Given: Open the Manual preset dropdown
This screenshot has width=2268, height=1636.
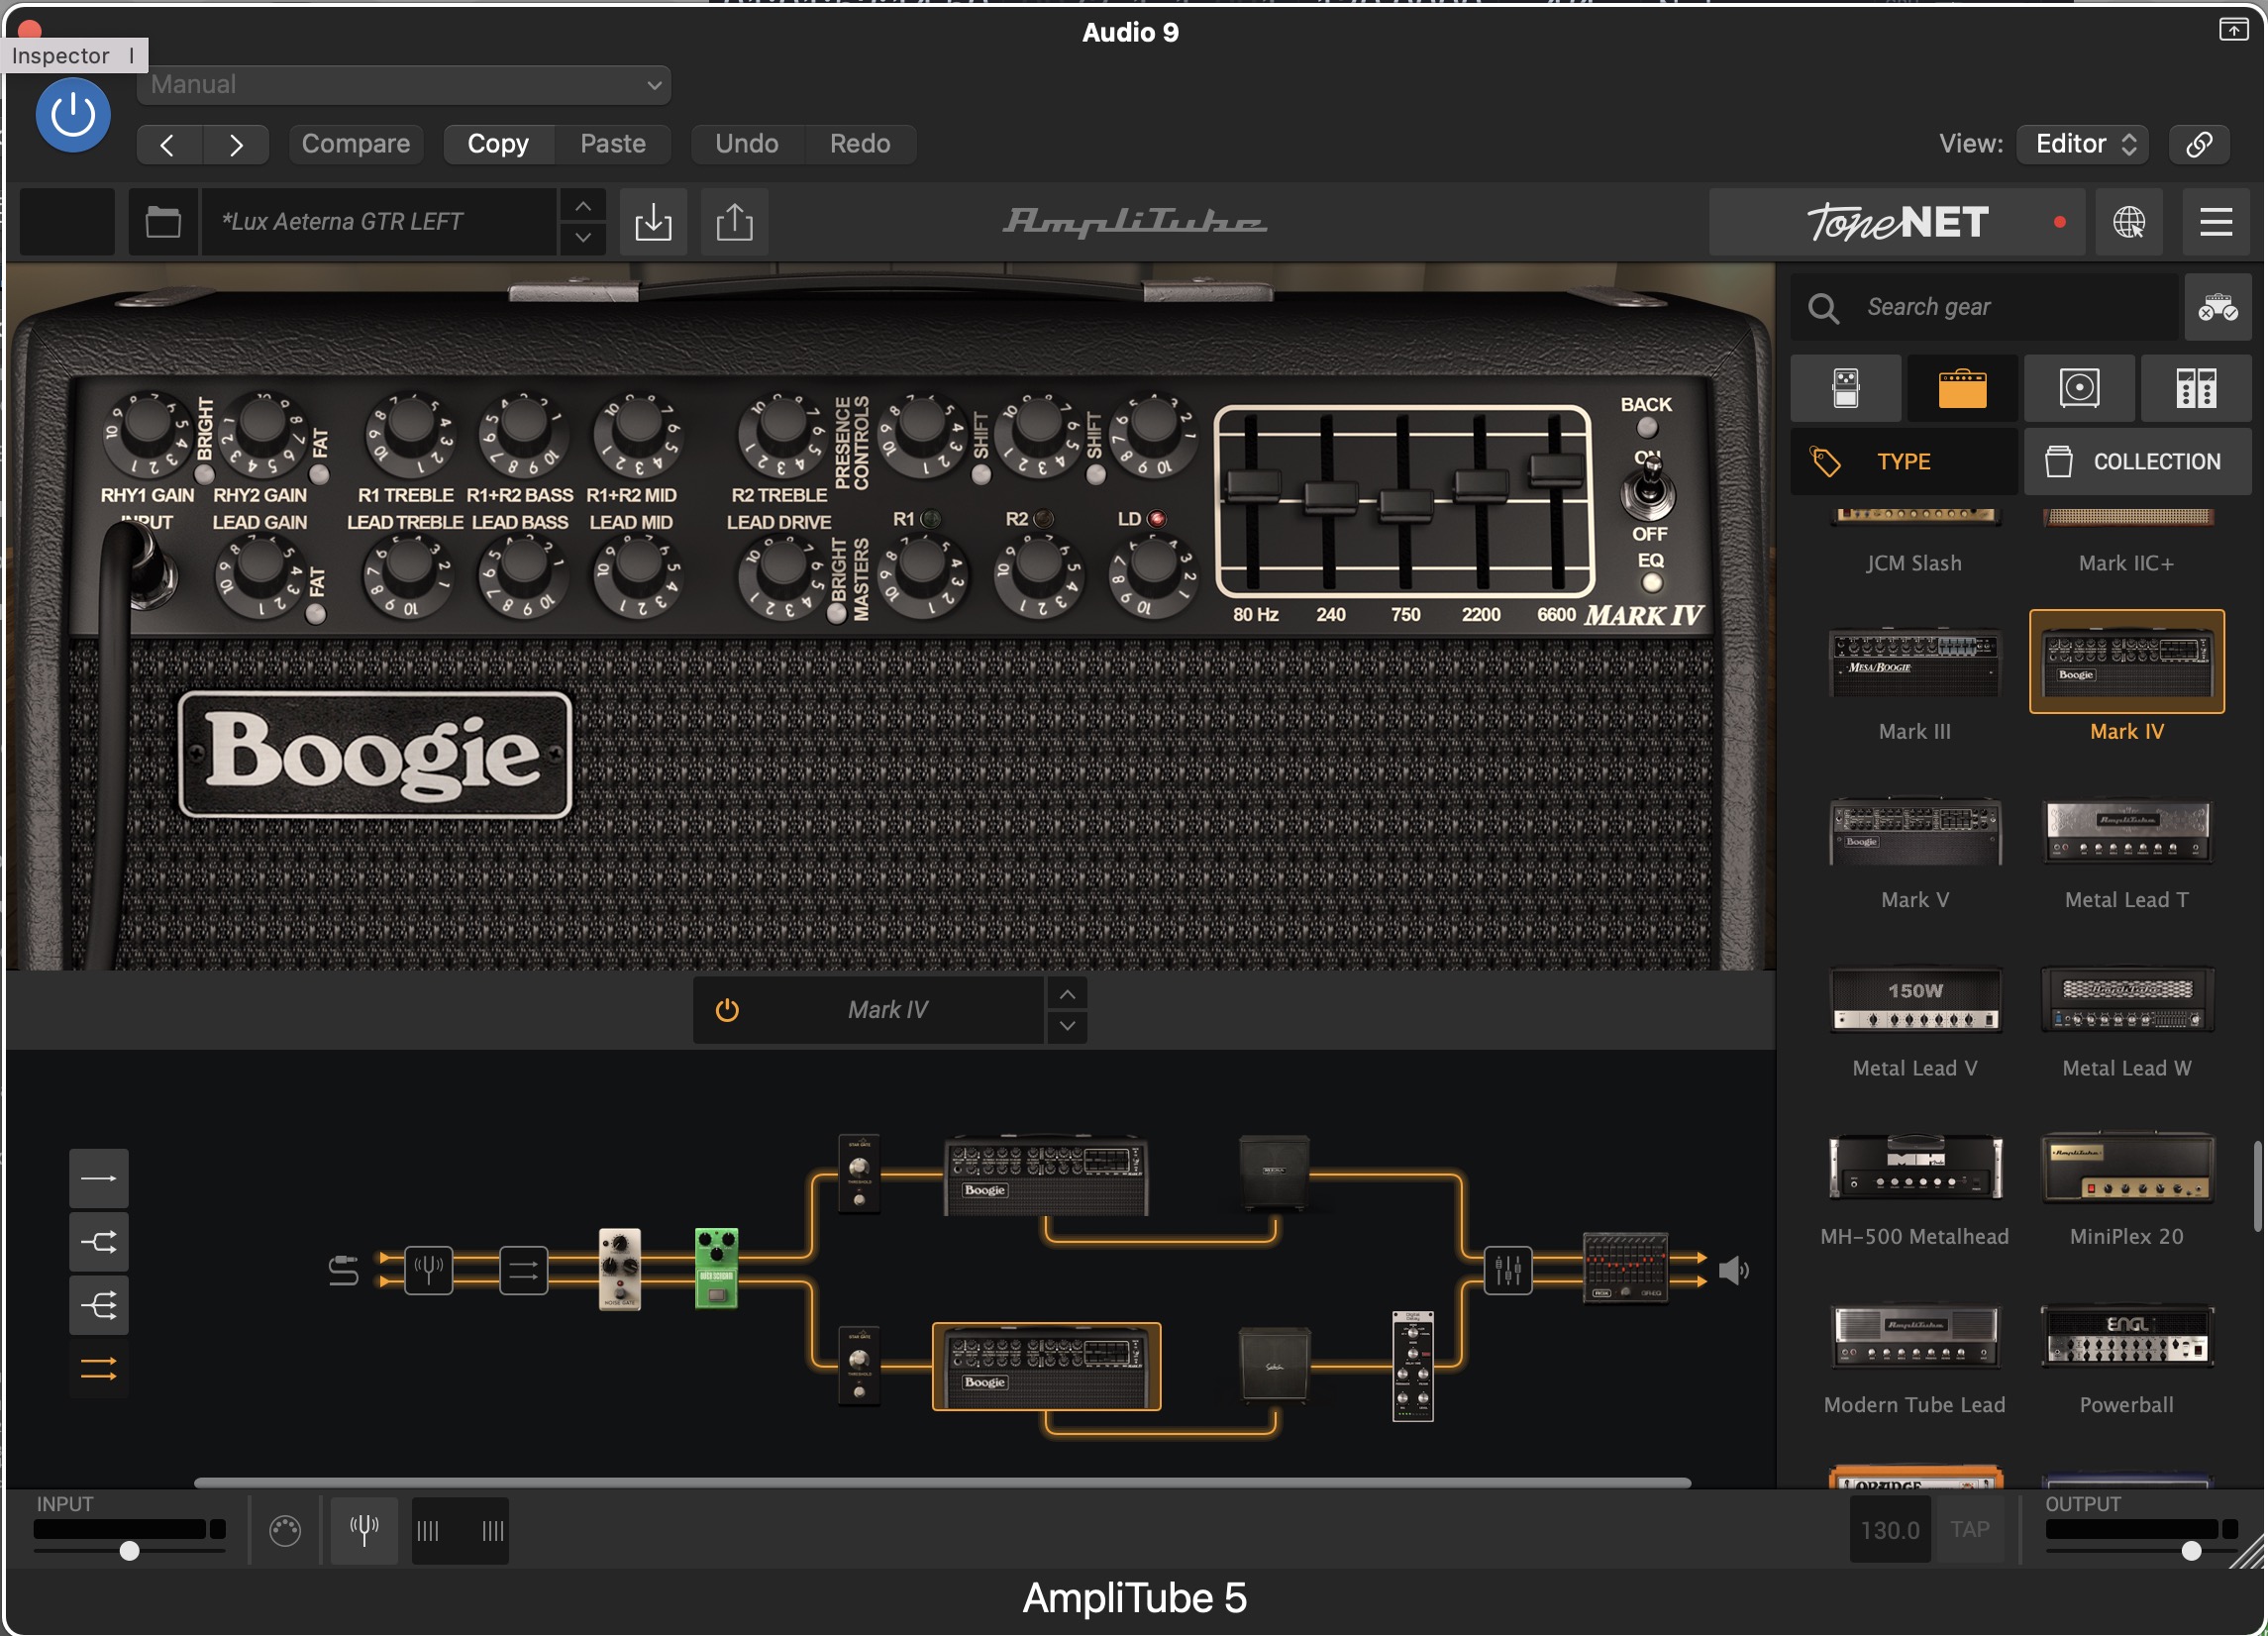Looking at the screenshot, I should tap(404, 85).
